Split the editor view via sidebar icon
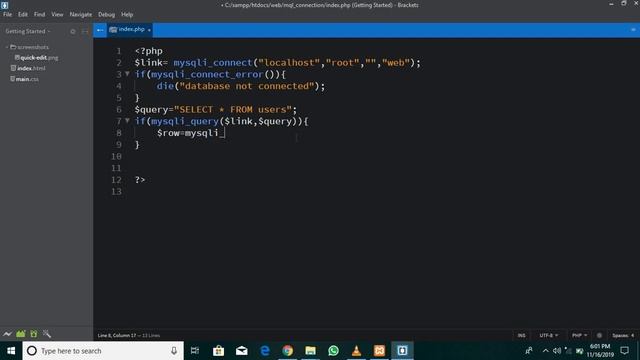640x360 pixels. pyautogui.click(x=85, y=31)
